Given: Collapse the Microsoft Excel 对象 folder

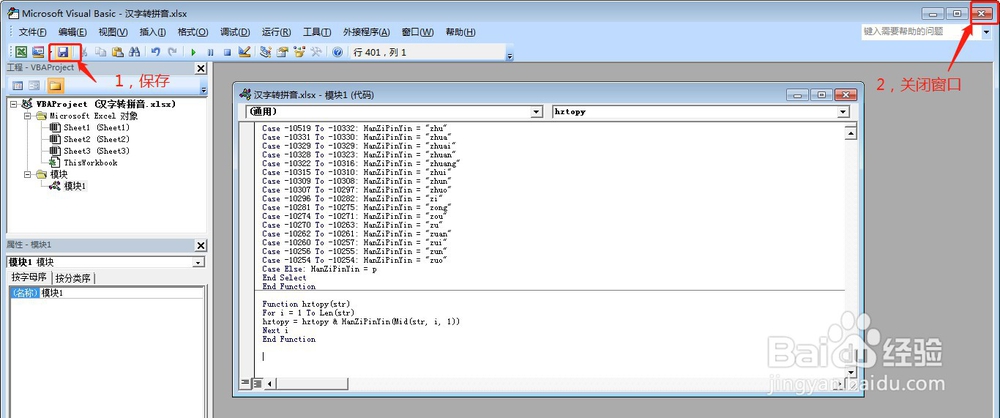Looking at the screenshot, I should point(27,116).
